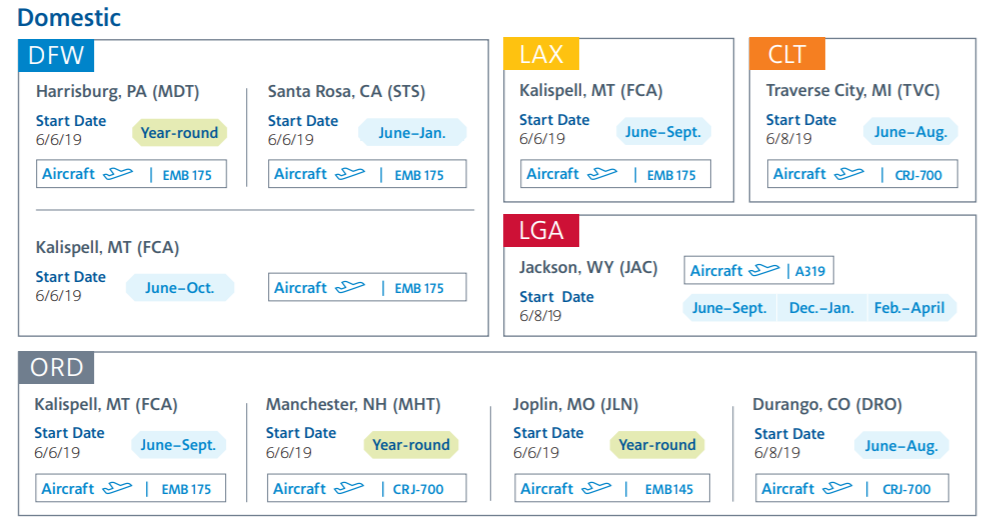This screenshot has width=993, height=528.
Task: Open the yellow LAX hub tab
Action: pyautogui.click(x=541, y=55)
